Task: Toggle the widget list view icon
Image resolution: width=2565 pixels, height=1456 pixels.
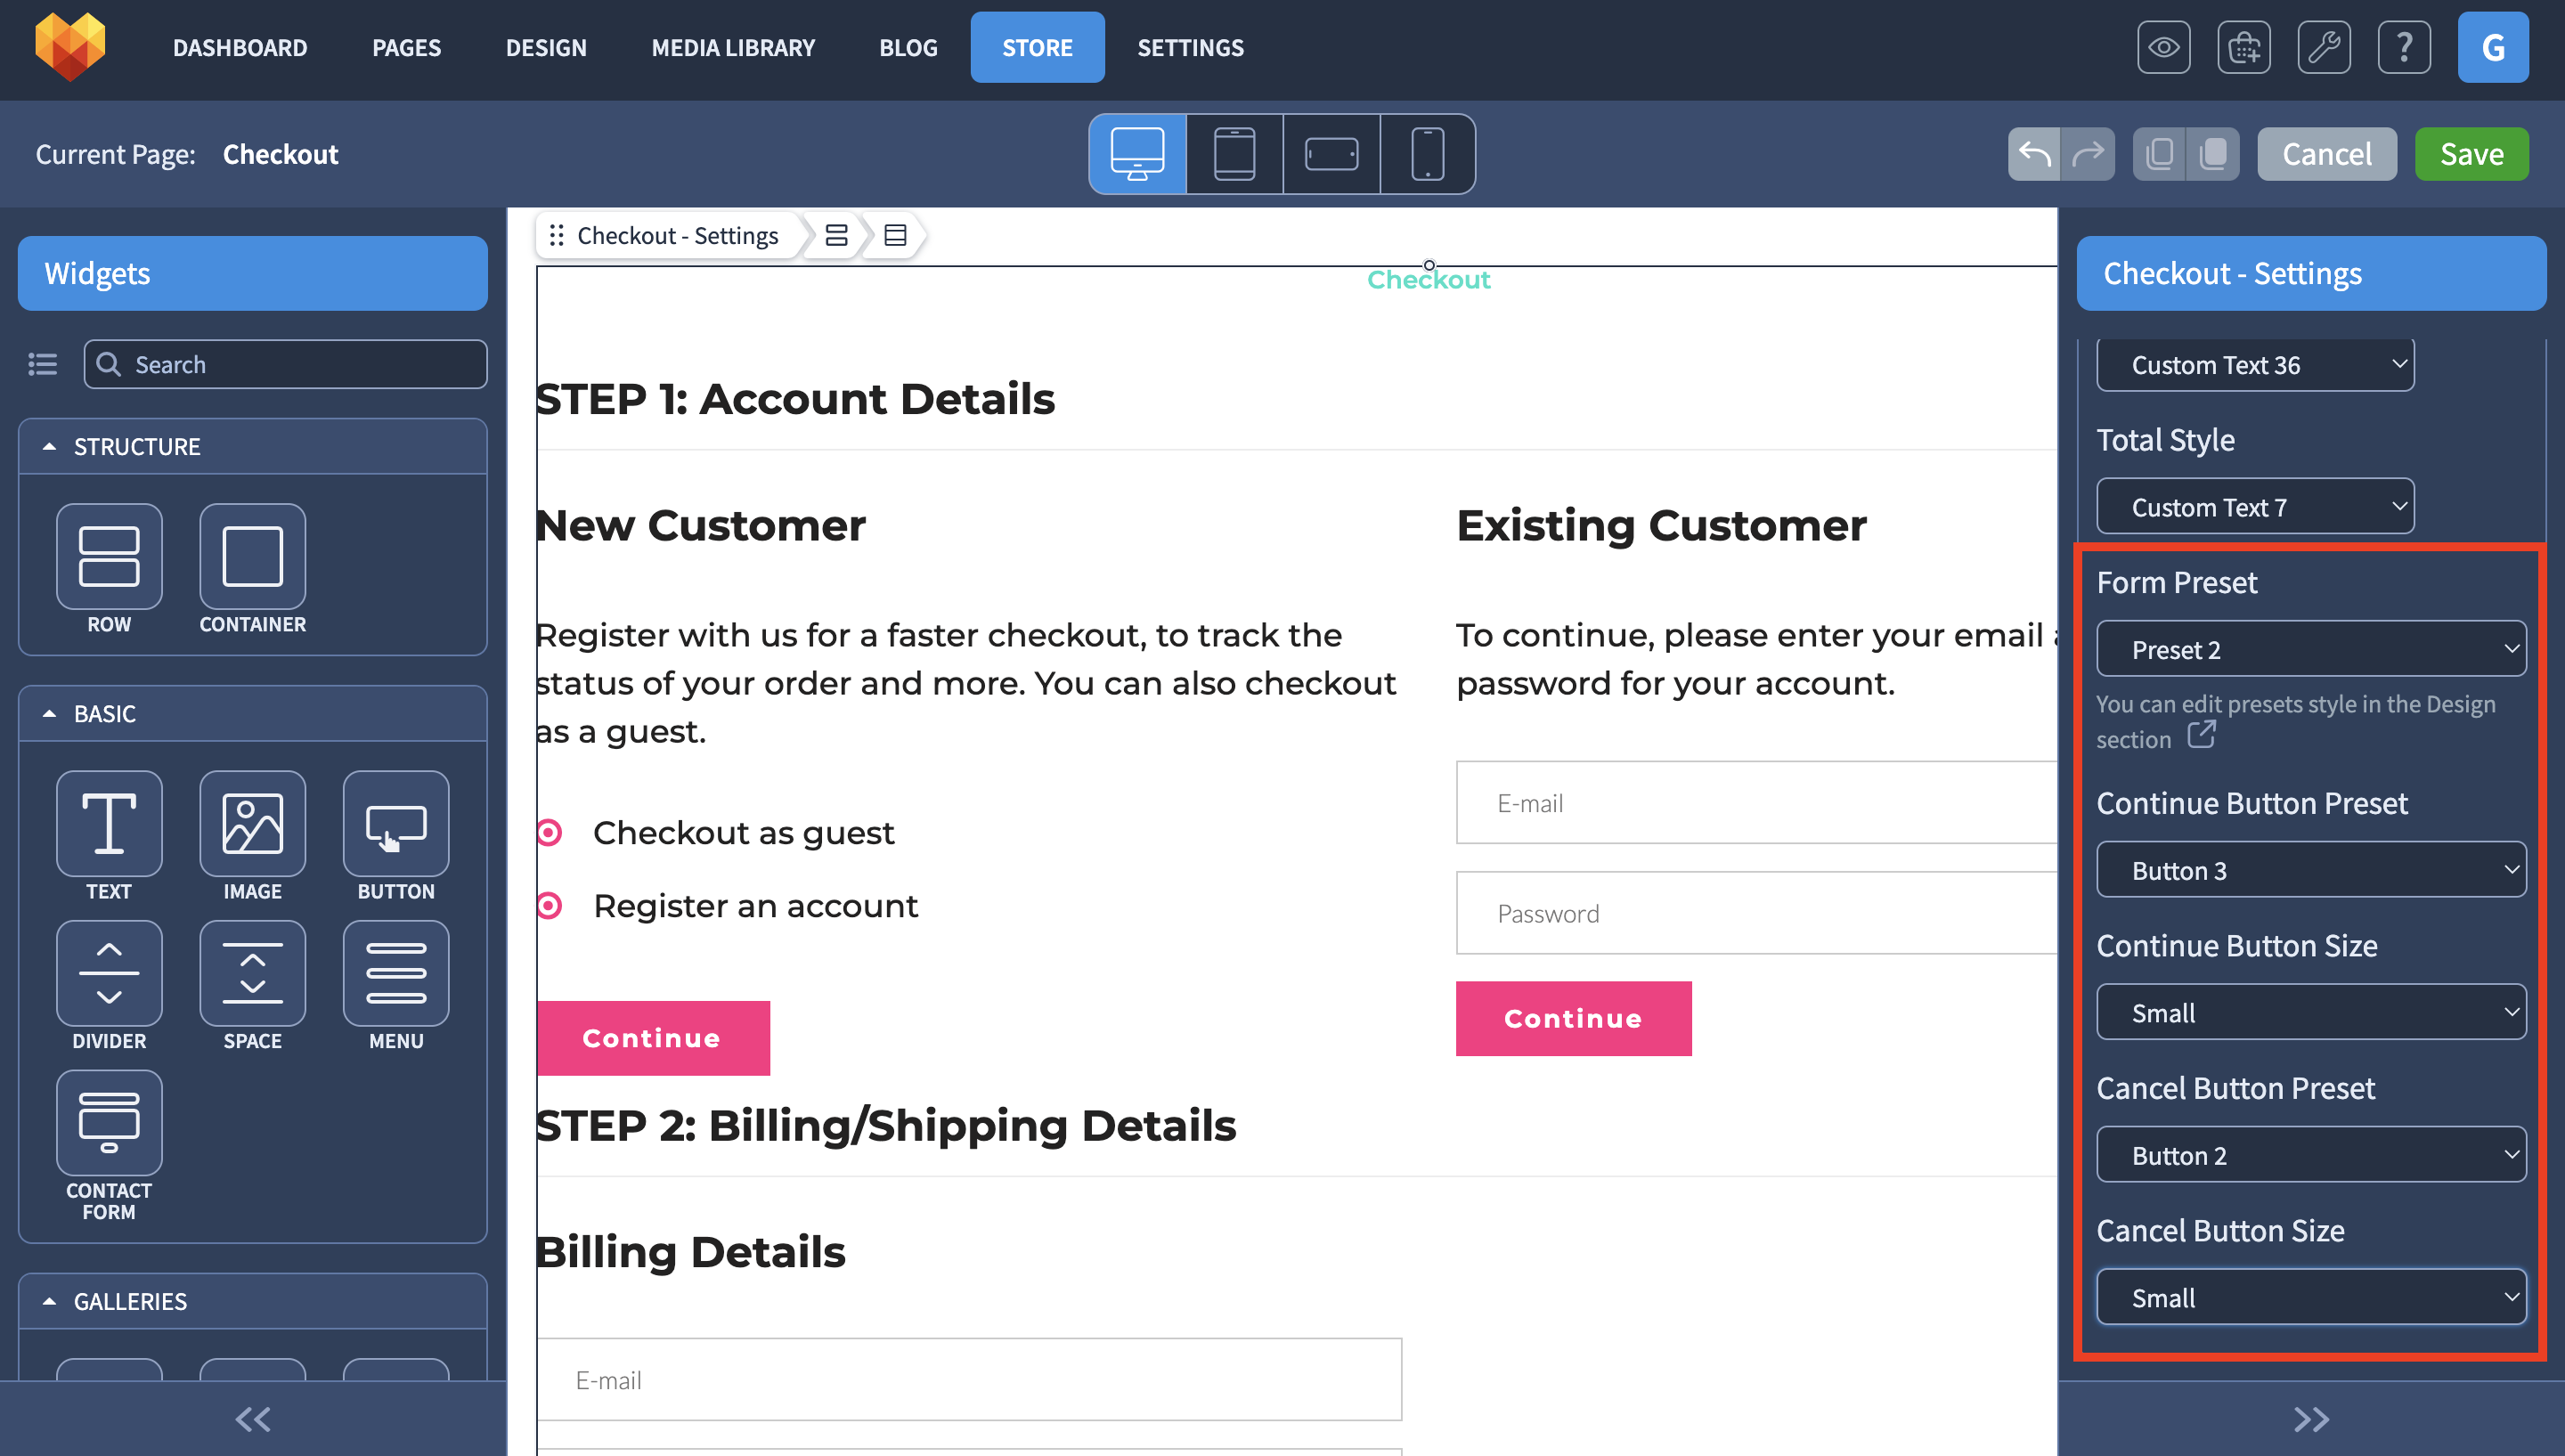Action: point(42,364)
